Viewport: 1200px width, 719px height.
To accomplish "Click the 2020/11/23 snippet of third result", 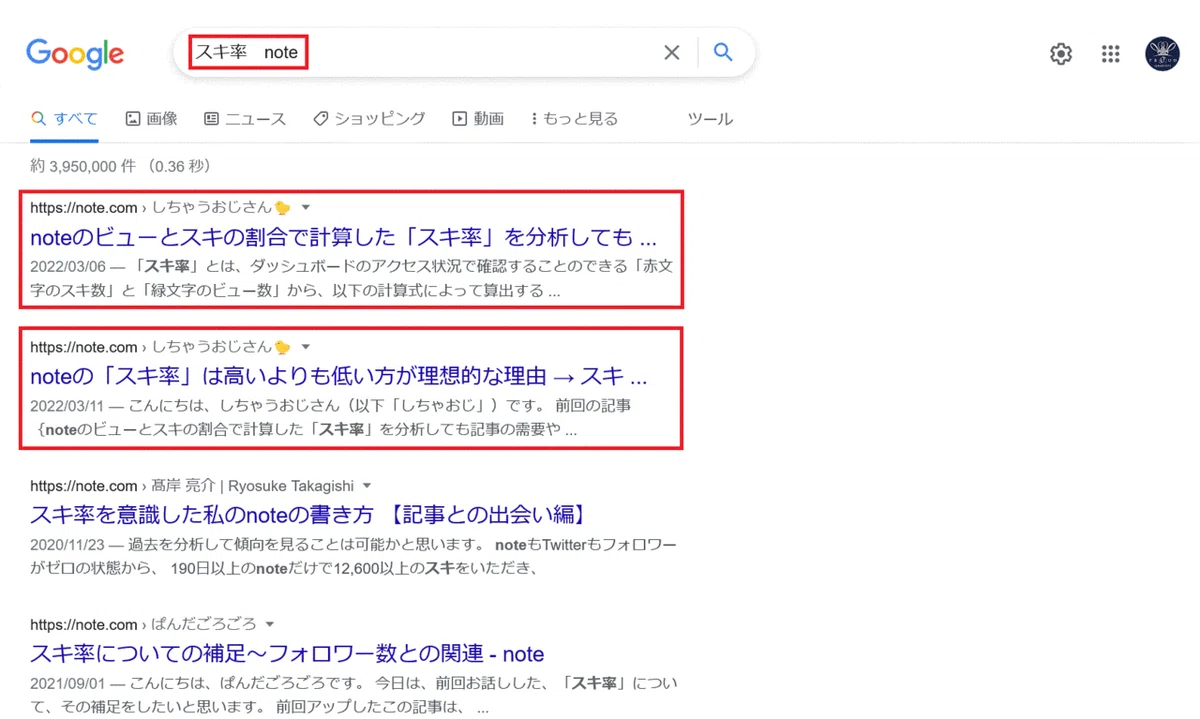I will (x=354, y=557).
